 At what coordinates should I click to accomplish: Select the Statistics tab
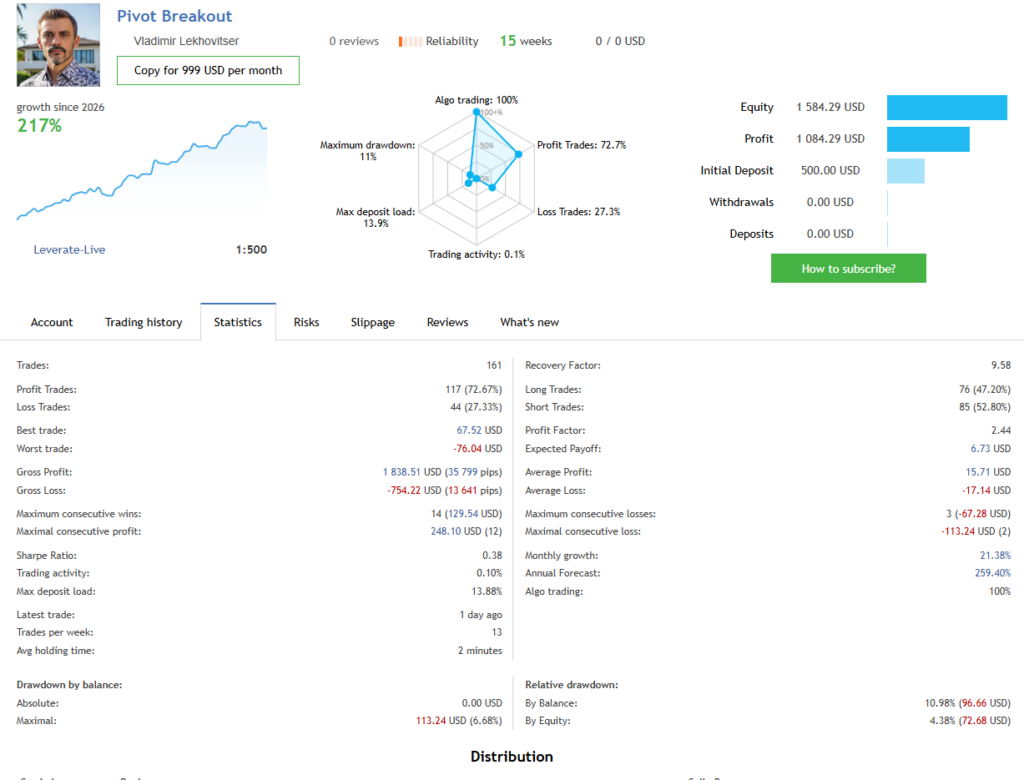[238, 322]
